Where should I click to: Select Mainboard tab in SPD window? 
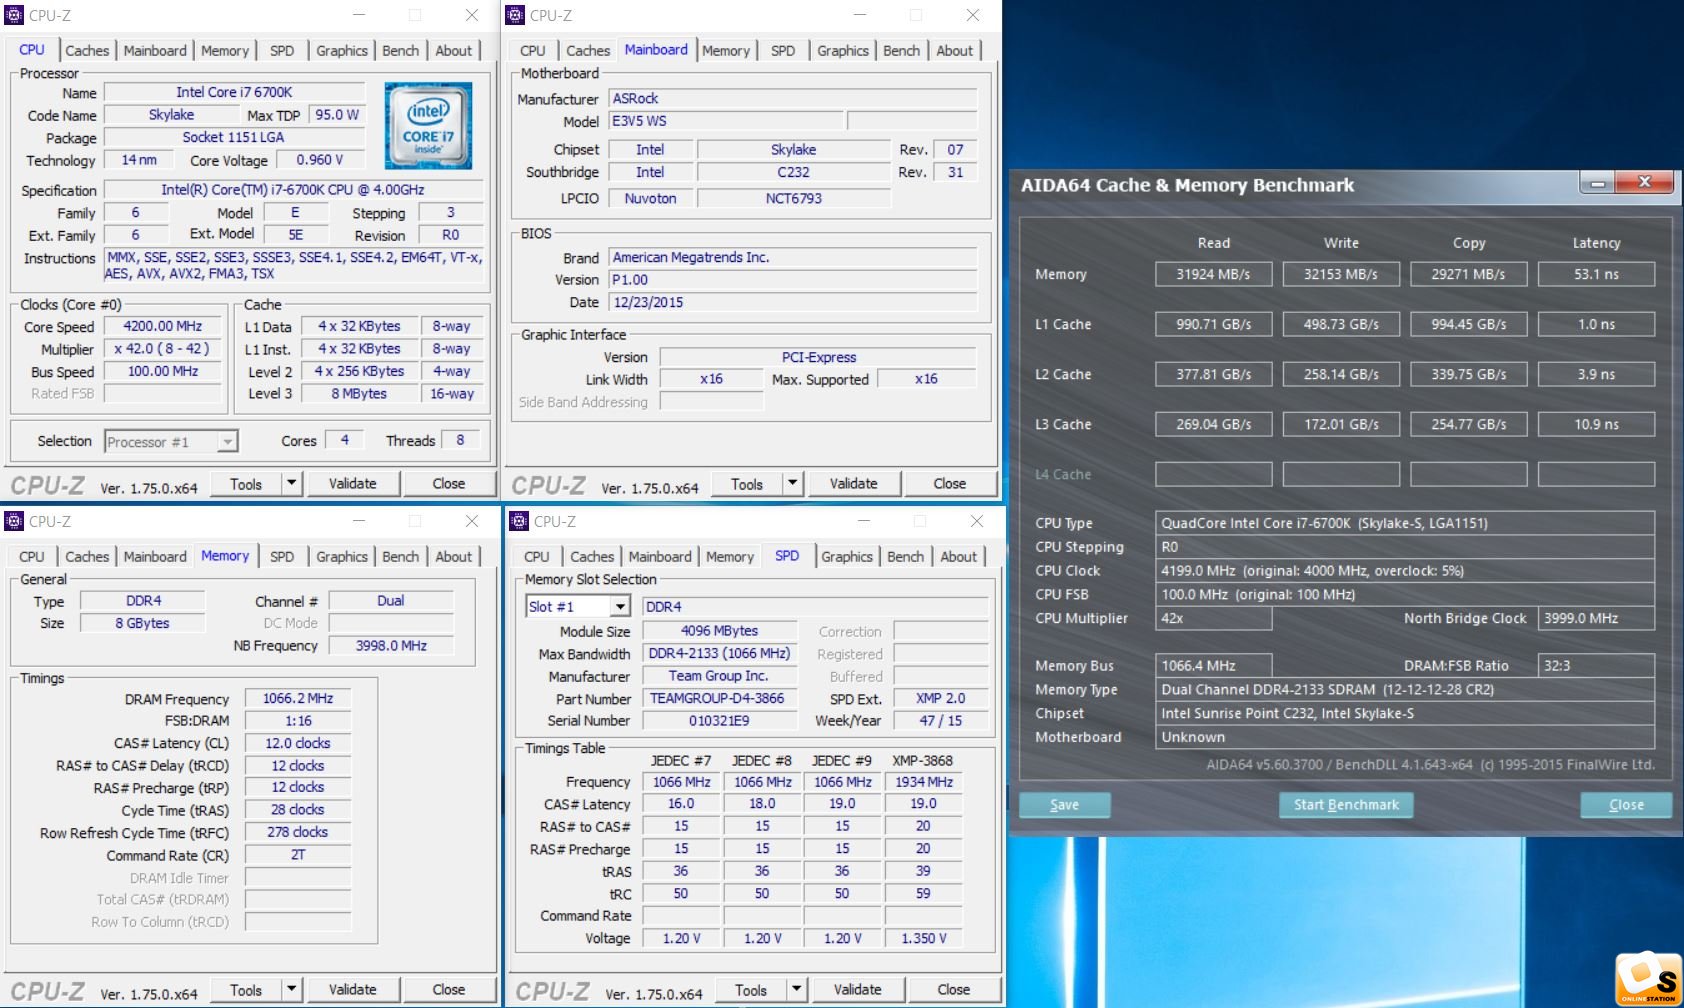coord(660,557)
